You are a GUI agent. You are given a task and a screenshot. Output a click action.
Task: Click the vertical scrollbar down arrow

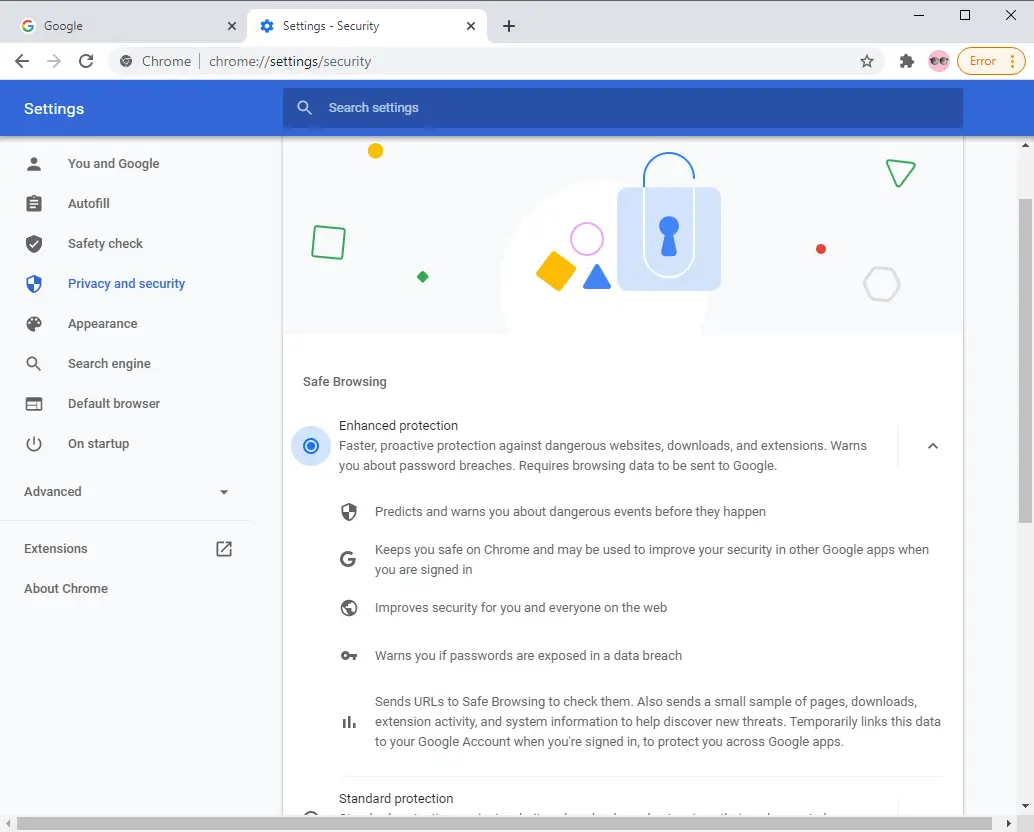click(x=1025, y=805)
